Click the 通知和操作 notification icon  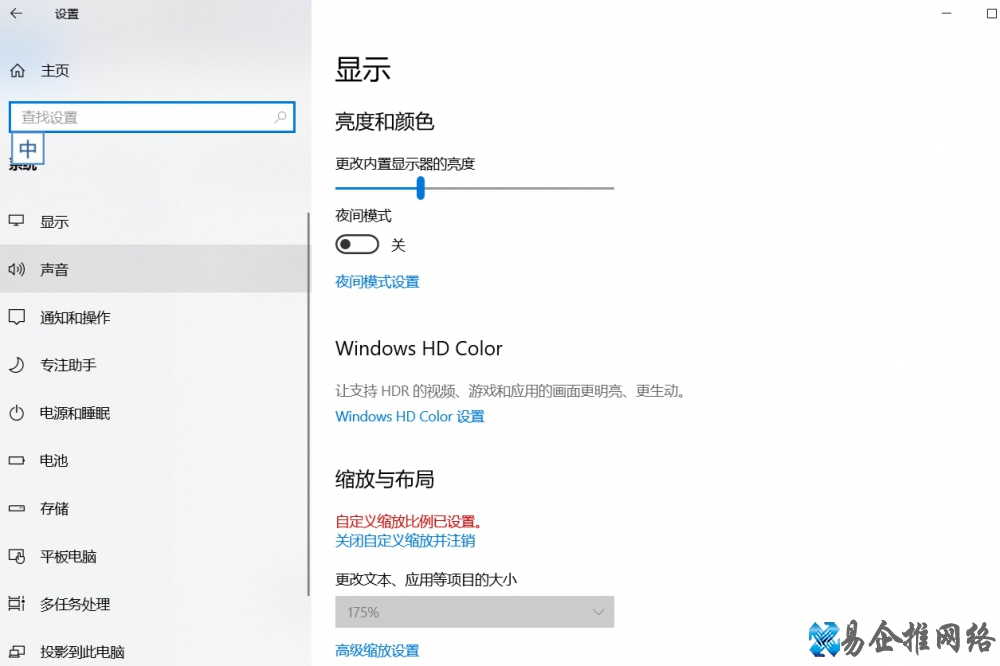coord(16,317)
